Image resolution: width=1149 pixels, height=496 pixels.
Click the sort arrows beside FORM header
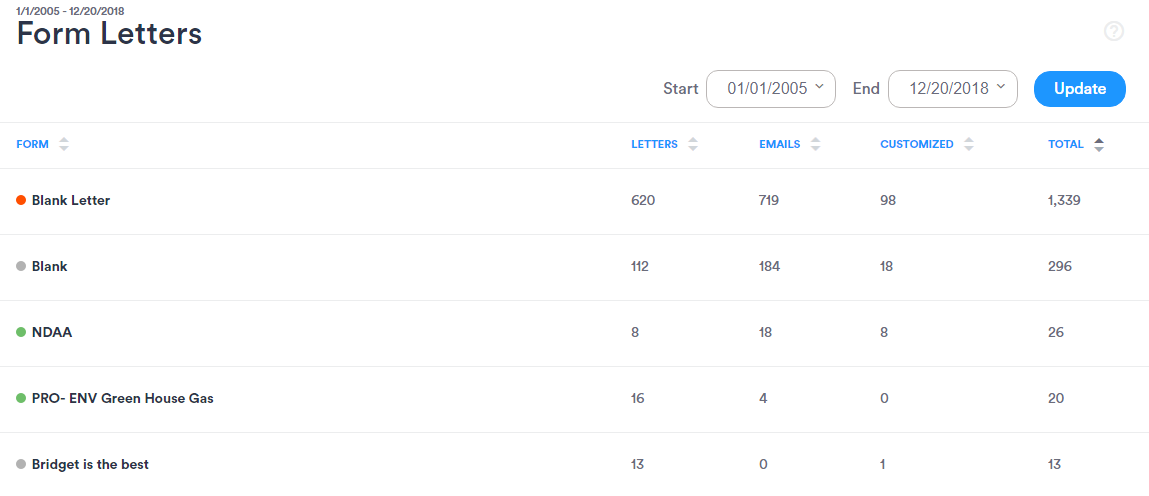point(64,144)
